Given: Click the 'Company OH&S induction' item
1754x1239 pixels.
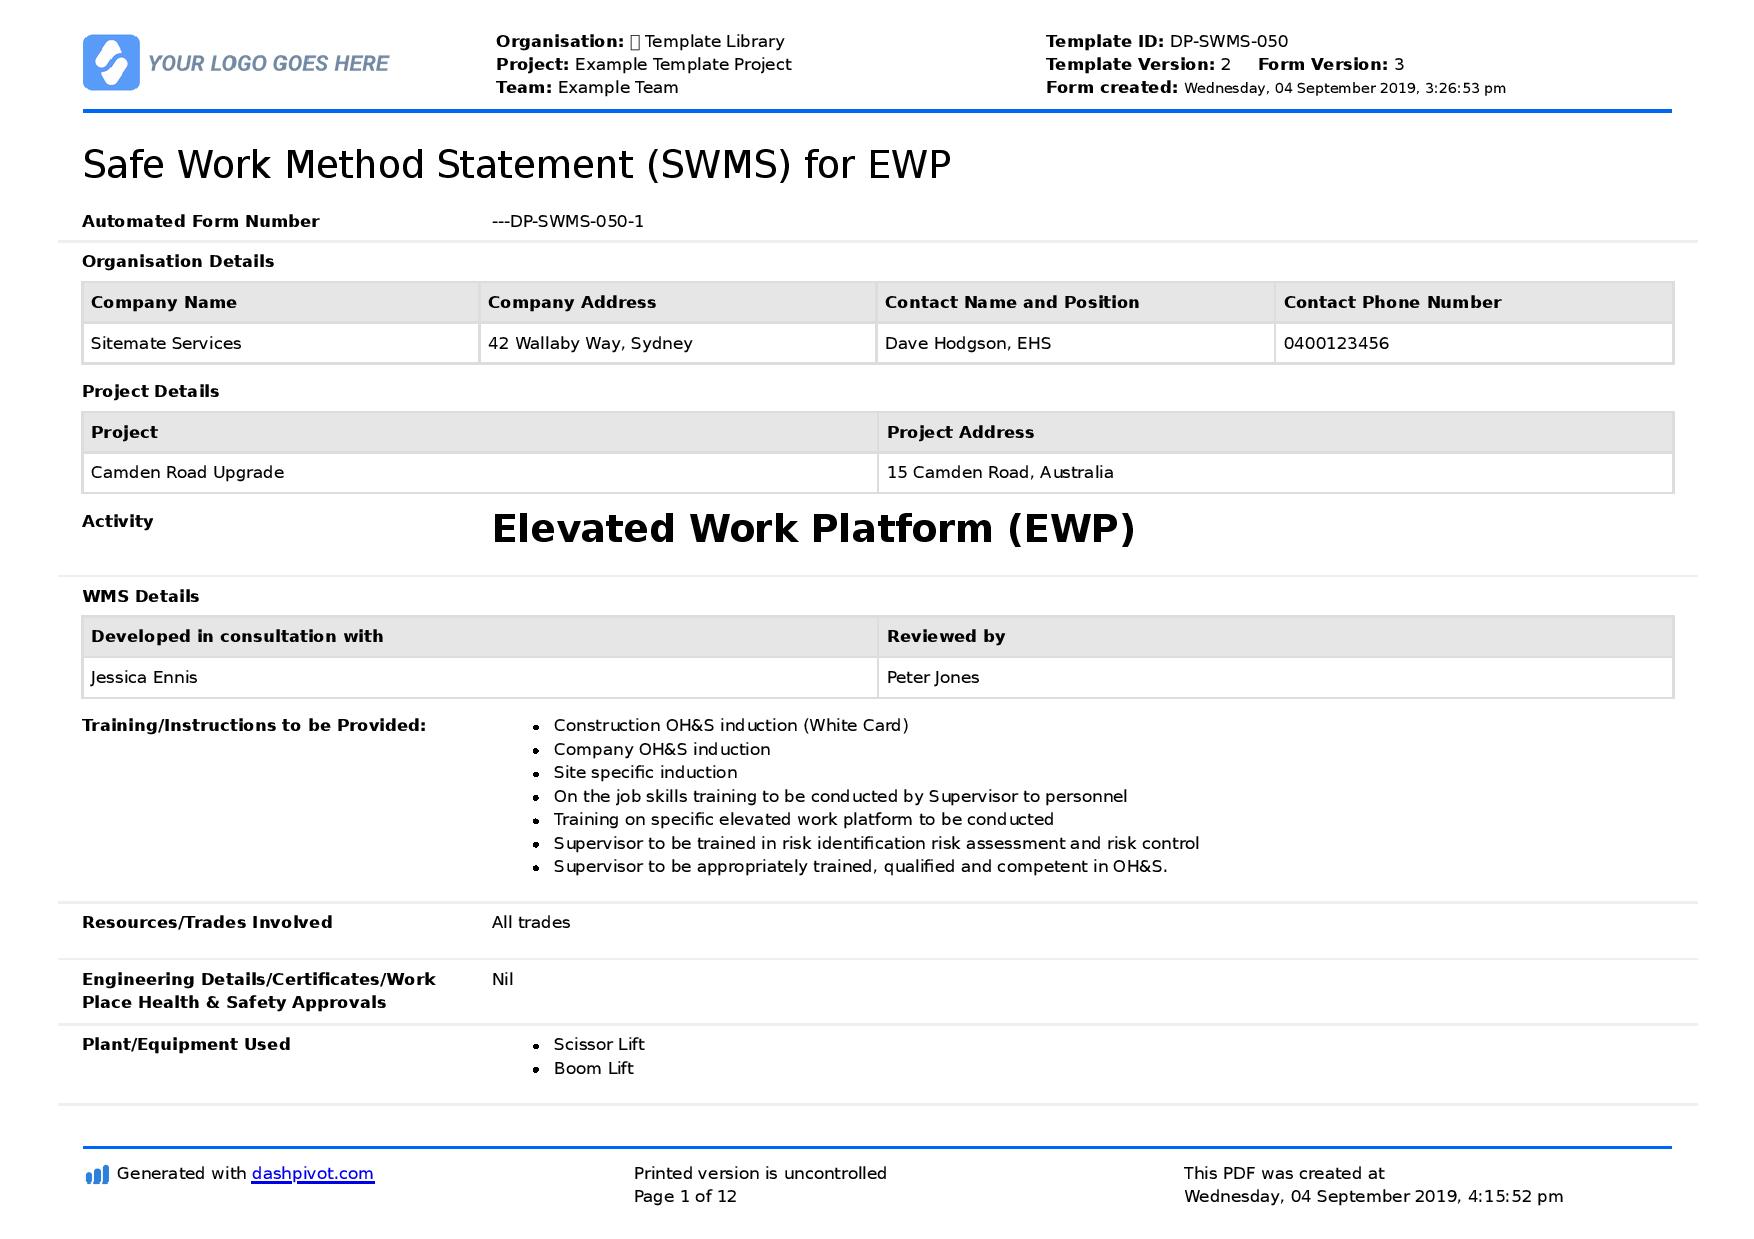Looking at the screenshot, I should tap(662, 749).
